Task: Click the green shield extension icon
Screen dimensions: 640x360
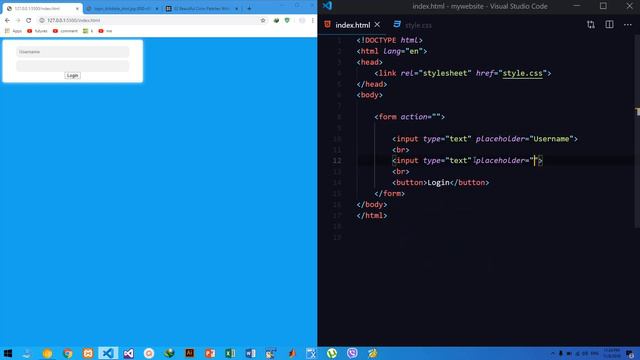Action: click(287, 20)
